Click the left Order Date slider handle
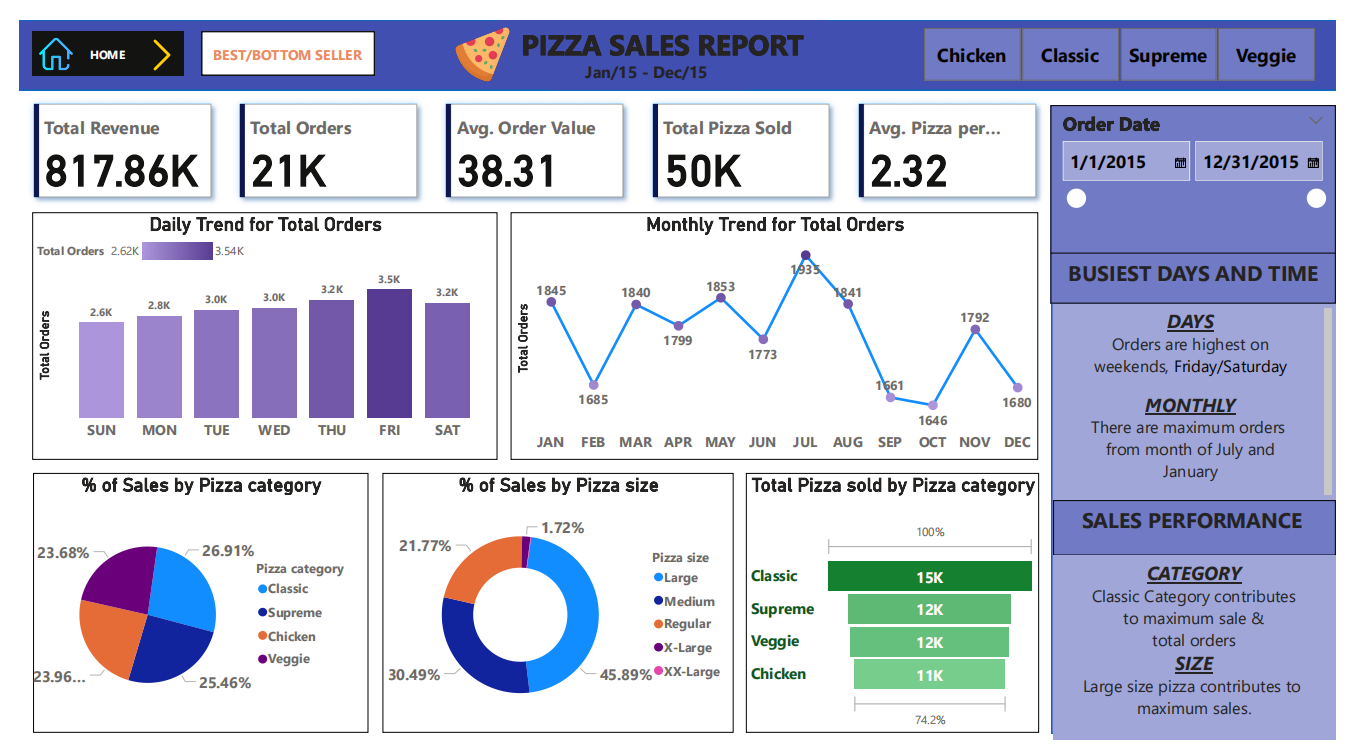 pos(1076,199)
